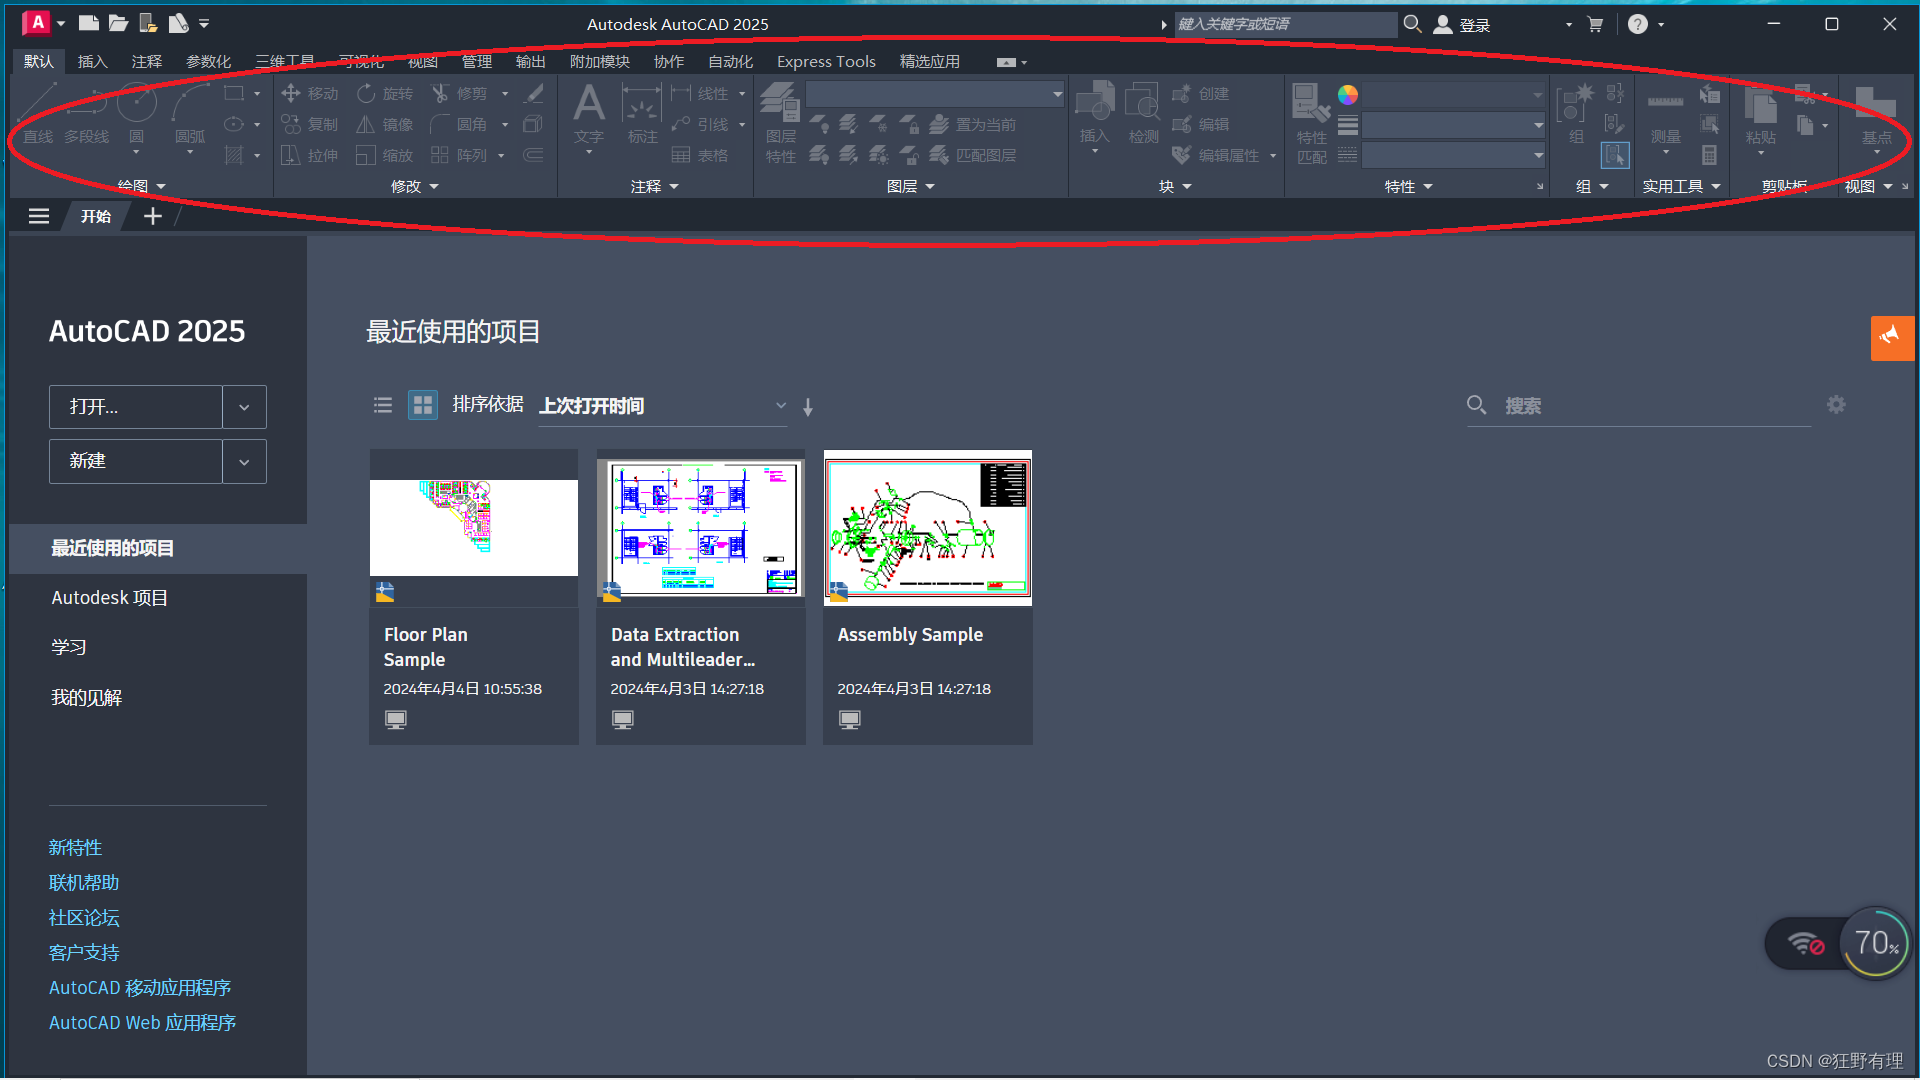The image size is (1920, 1080).
Task: Switch recent files to list view
Action: click(x=382, y=405)
